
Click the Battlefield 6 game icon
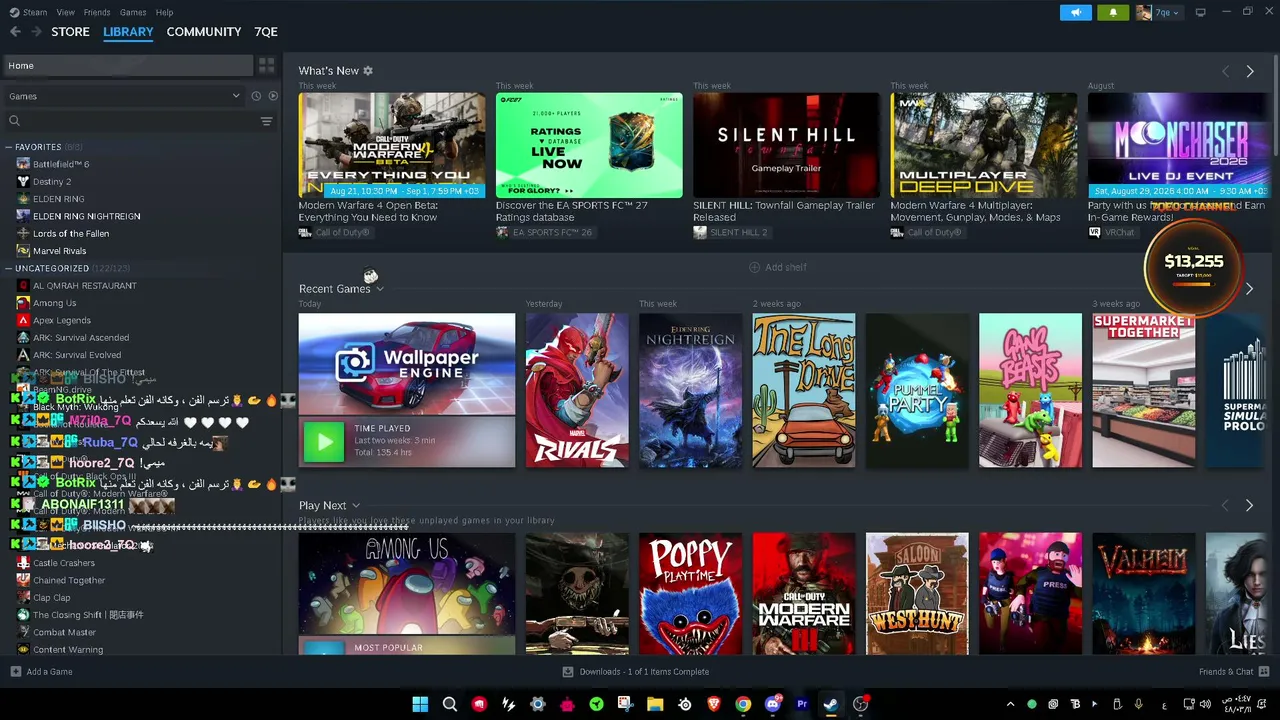pyautogui.click(x=24, y=164)
